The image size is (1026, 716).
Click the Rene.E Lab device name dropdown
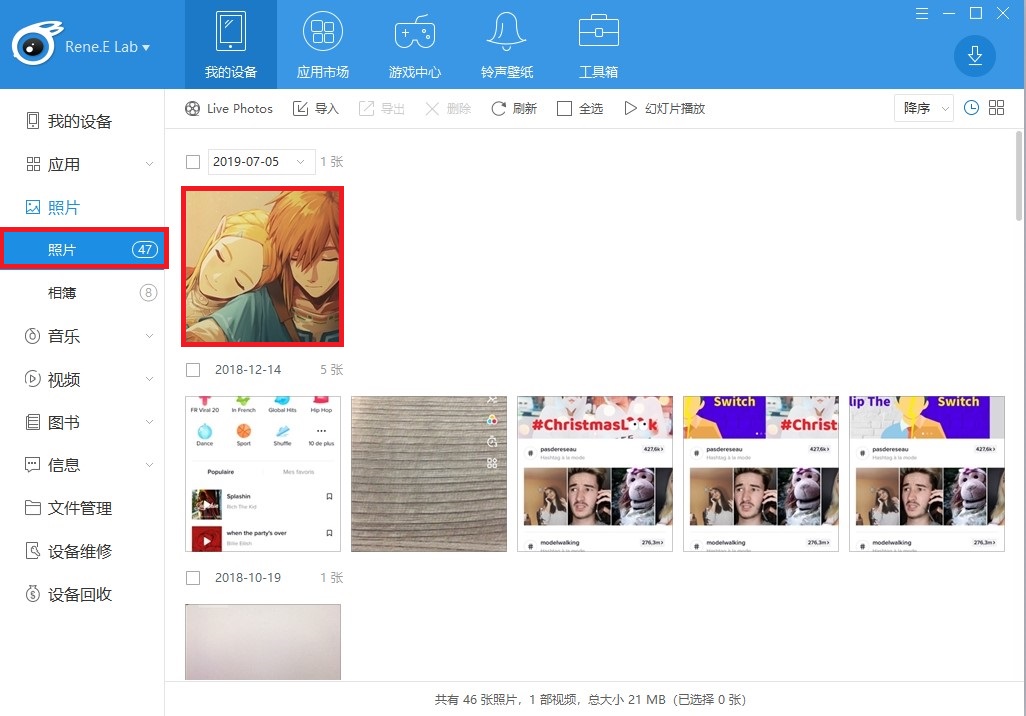107,47
